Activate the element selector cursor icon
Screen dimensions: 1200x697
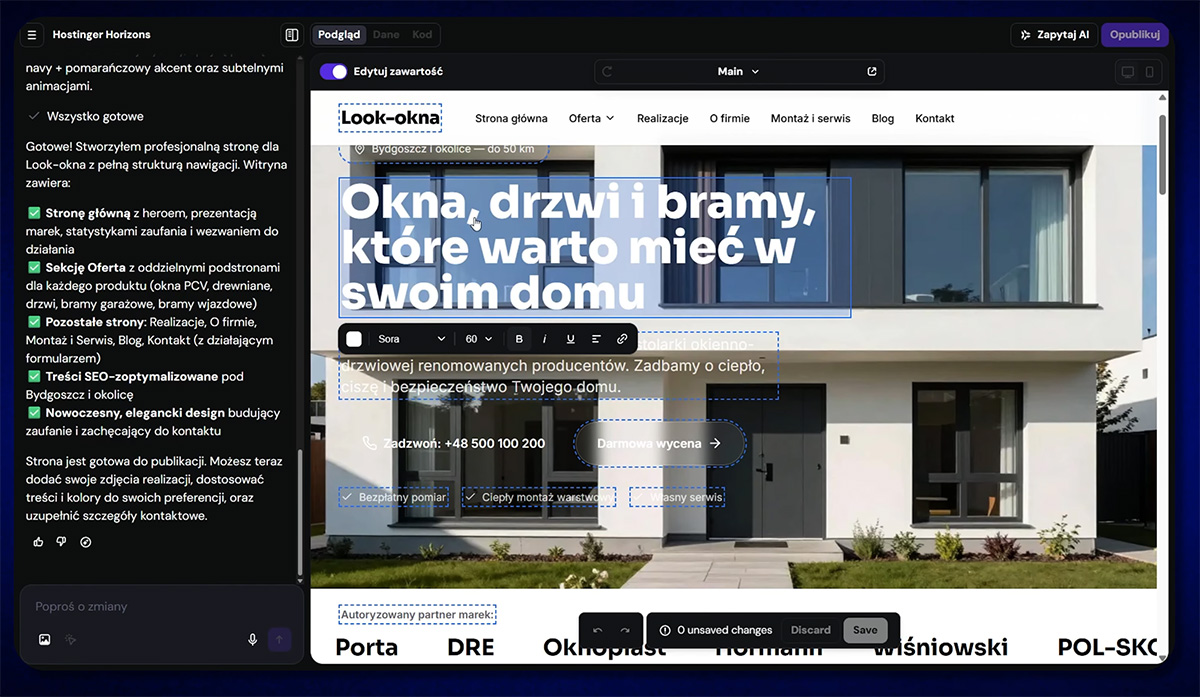coord(71,639)
